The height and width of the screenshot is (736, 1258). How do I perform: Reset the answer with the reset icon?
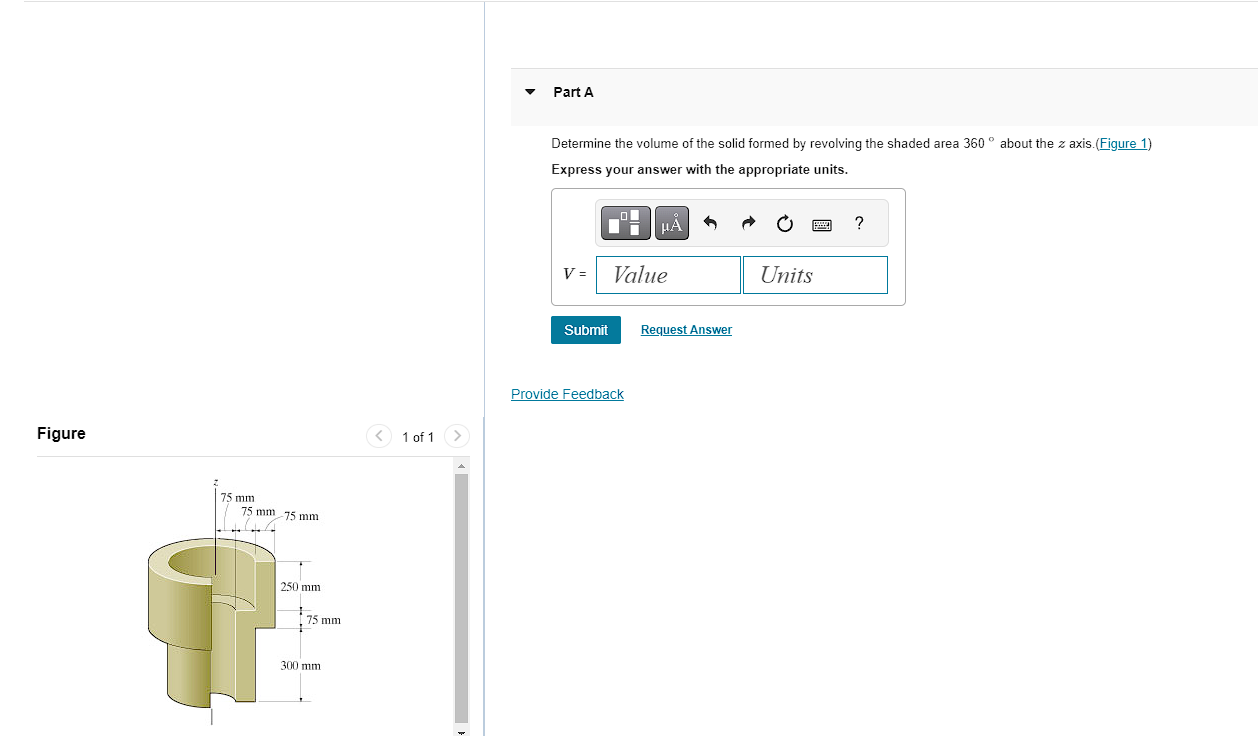click(x=784, y=223)
